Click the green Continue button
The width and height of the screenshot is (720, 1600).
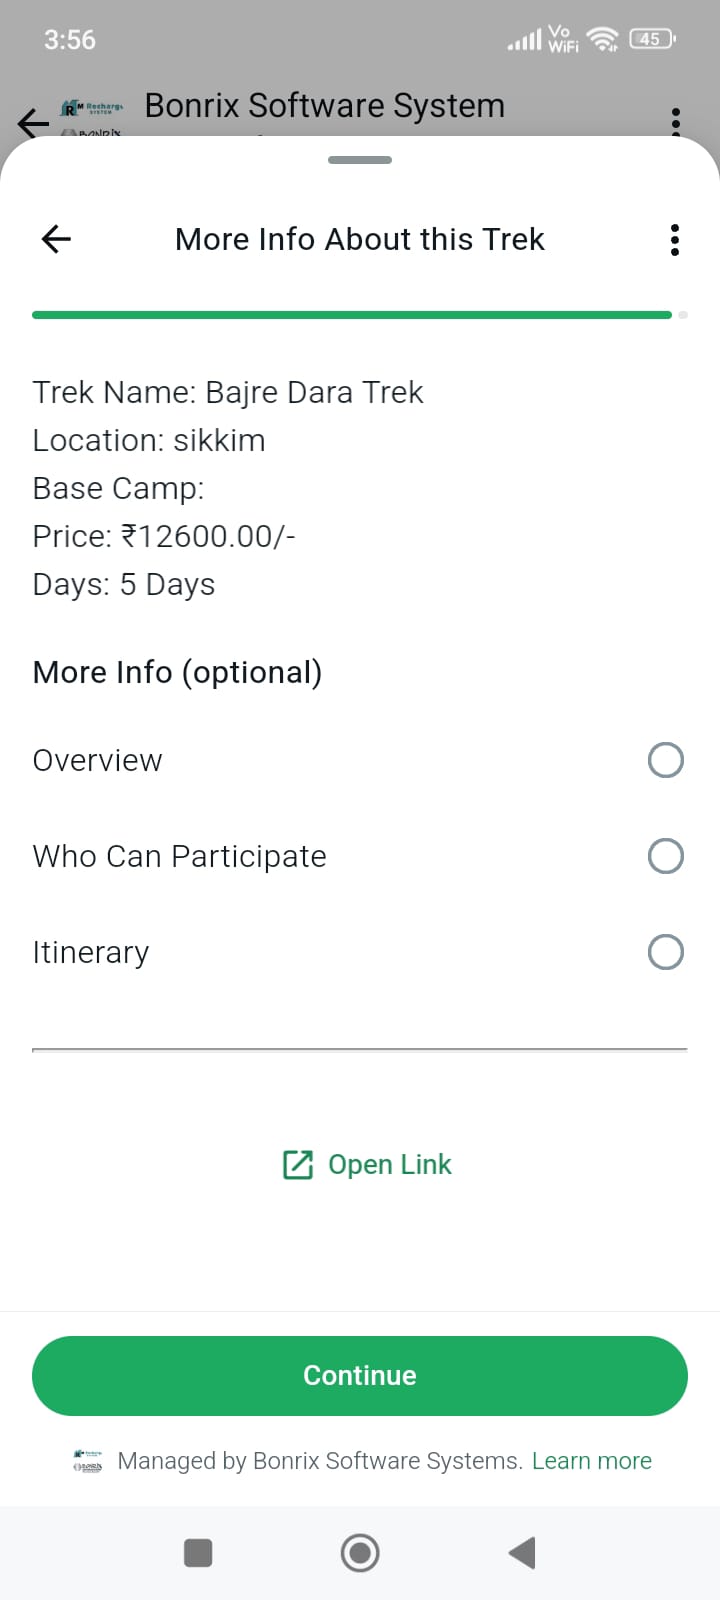click(360, 1375)
